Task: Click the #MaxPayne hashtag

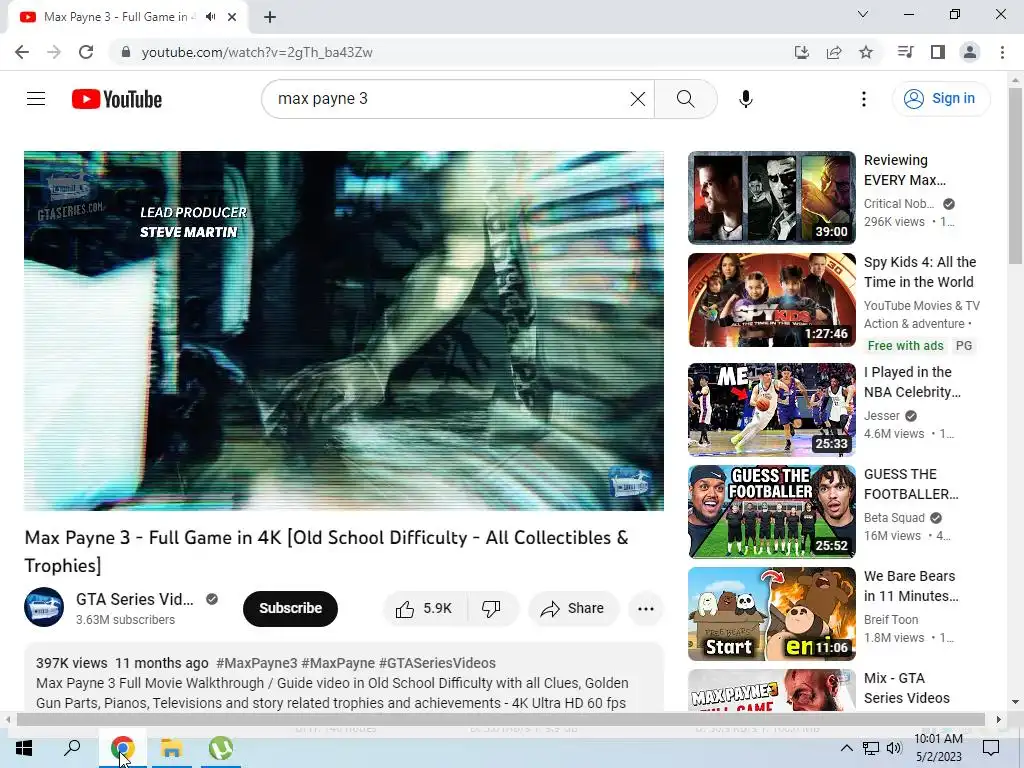Action: pyautogui.click(x=338, y=663)
